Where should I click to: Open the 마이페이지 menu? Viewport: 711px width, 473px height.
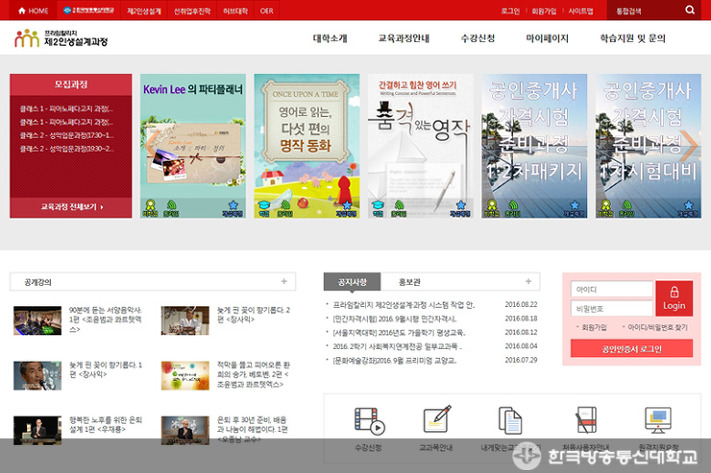point(547,39)
